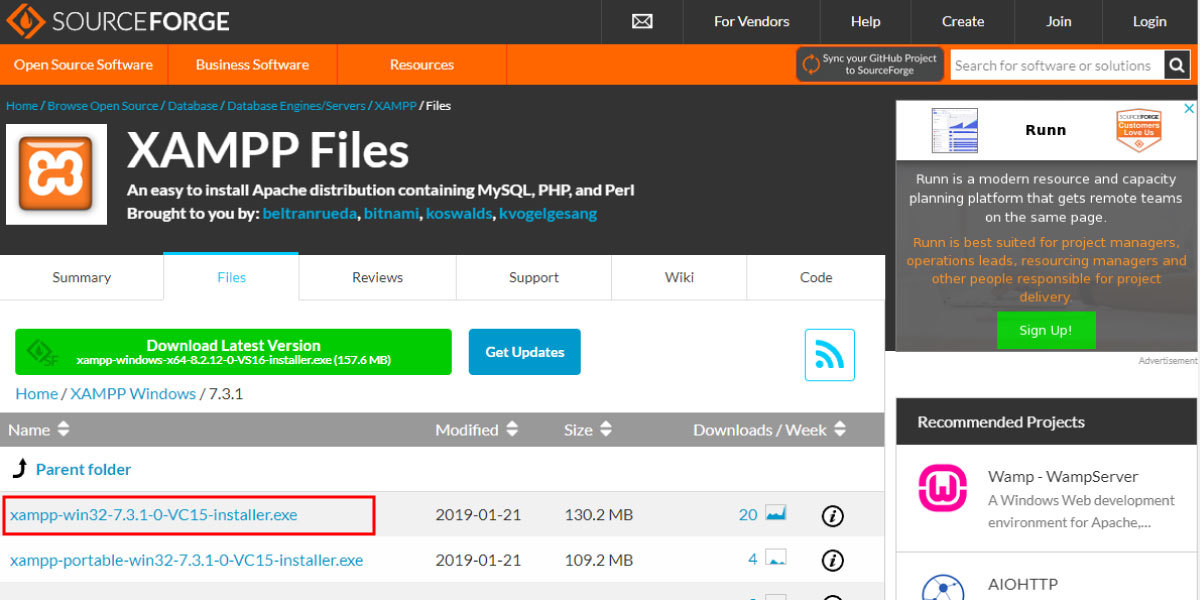Click Home in the top breadcrumb
1200x600 pixels.
22,105
